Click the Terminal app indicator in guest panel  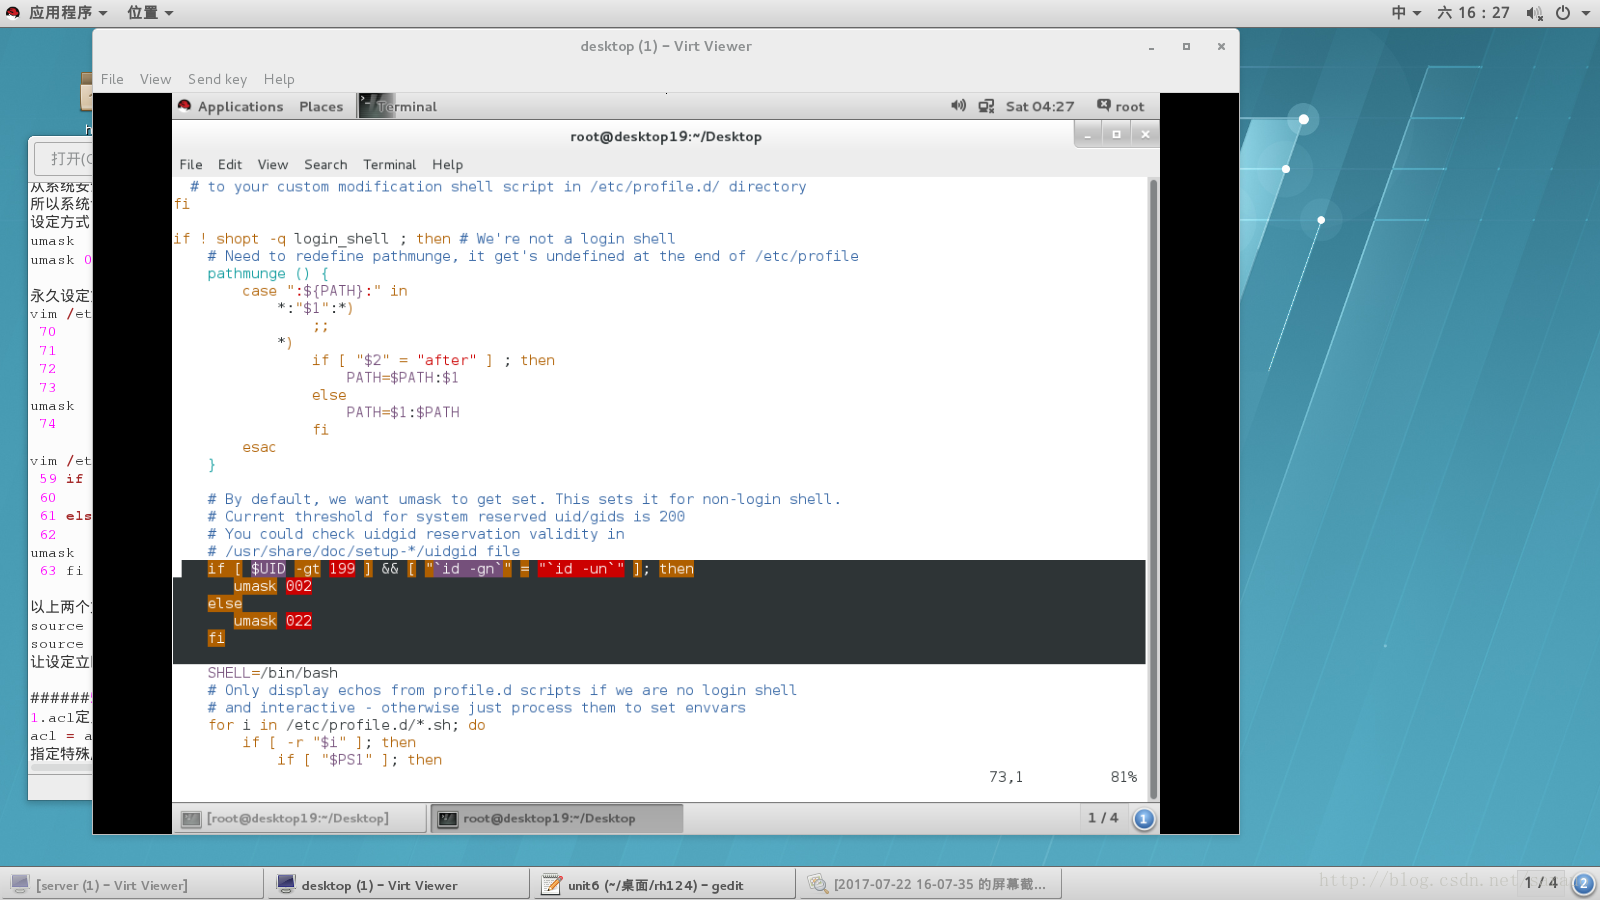399,106
